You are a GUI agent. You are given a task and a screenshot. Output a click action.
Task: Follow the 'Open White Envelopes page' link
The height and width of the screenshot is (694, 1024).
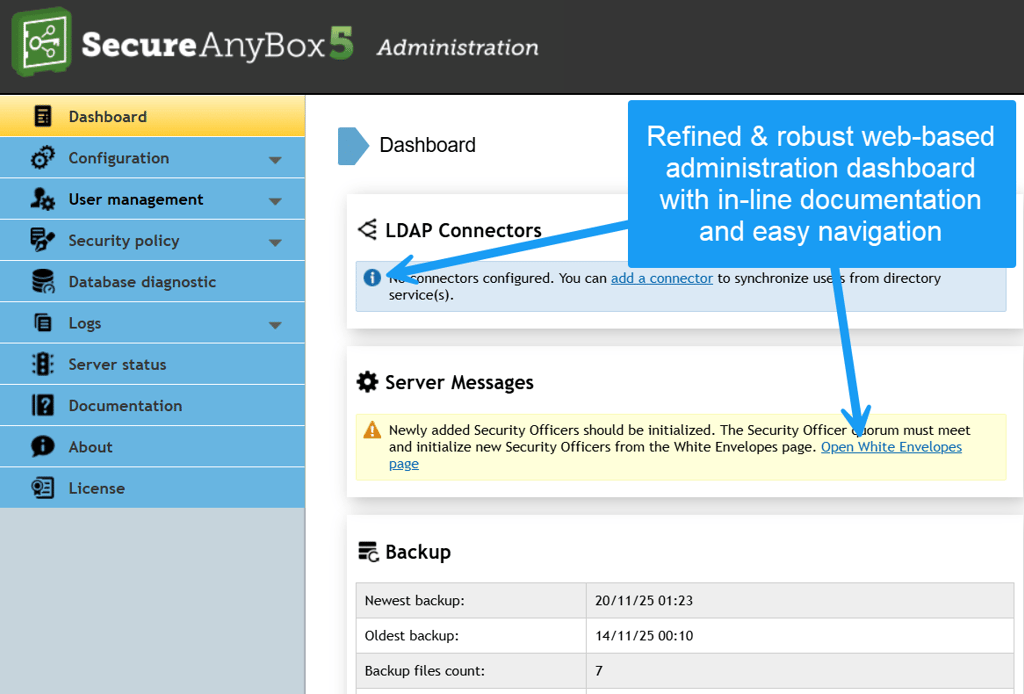tap(891, 447)
